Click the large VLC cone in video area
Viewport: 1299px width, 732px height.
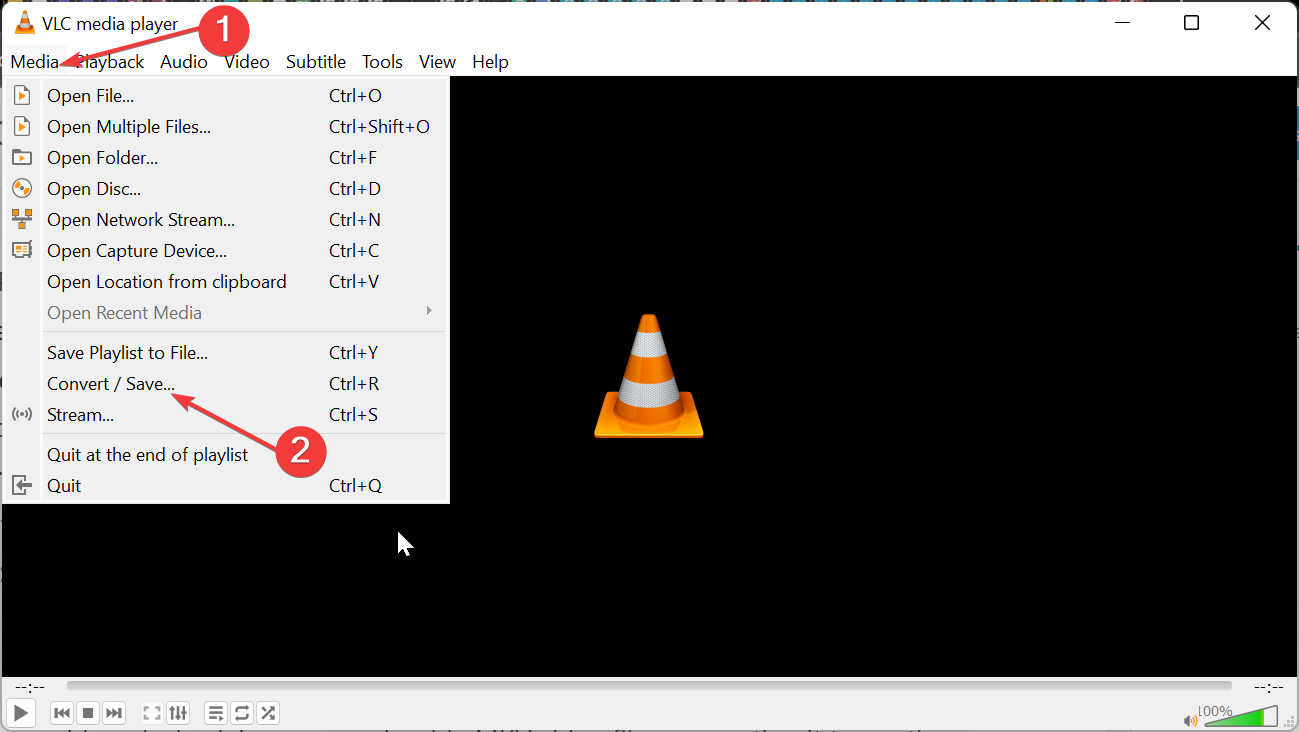tap(649, 376)
